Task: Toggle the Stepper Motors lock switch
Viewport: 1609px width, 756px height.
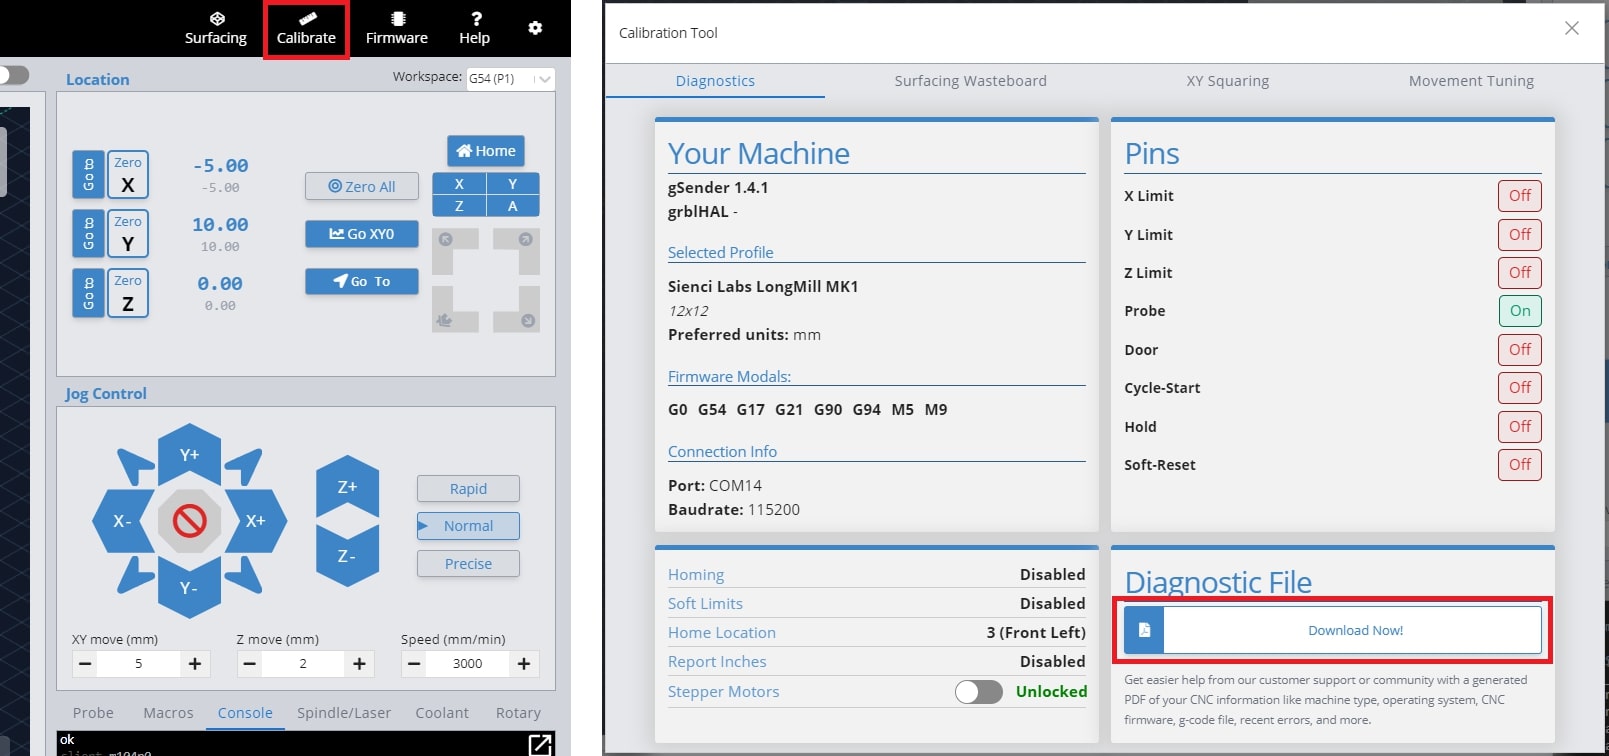Action: [x=978, y=692]
